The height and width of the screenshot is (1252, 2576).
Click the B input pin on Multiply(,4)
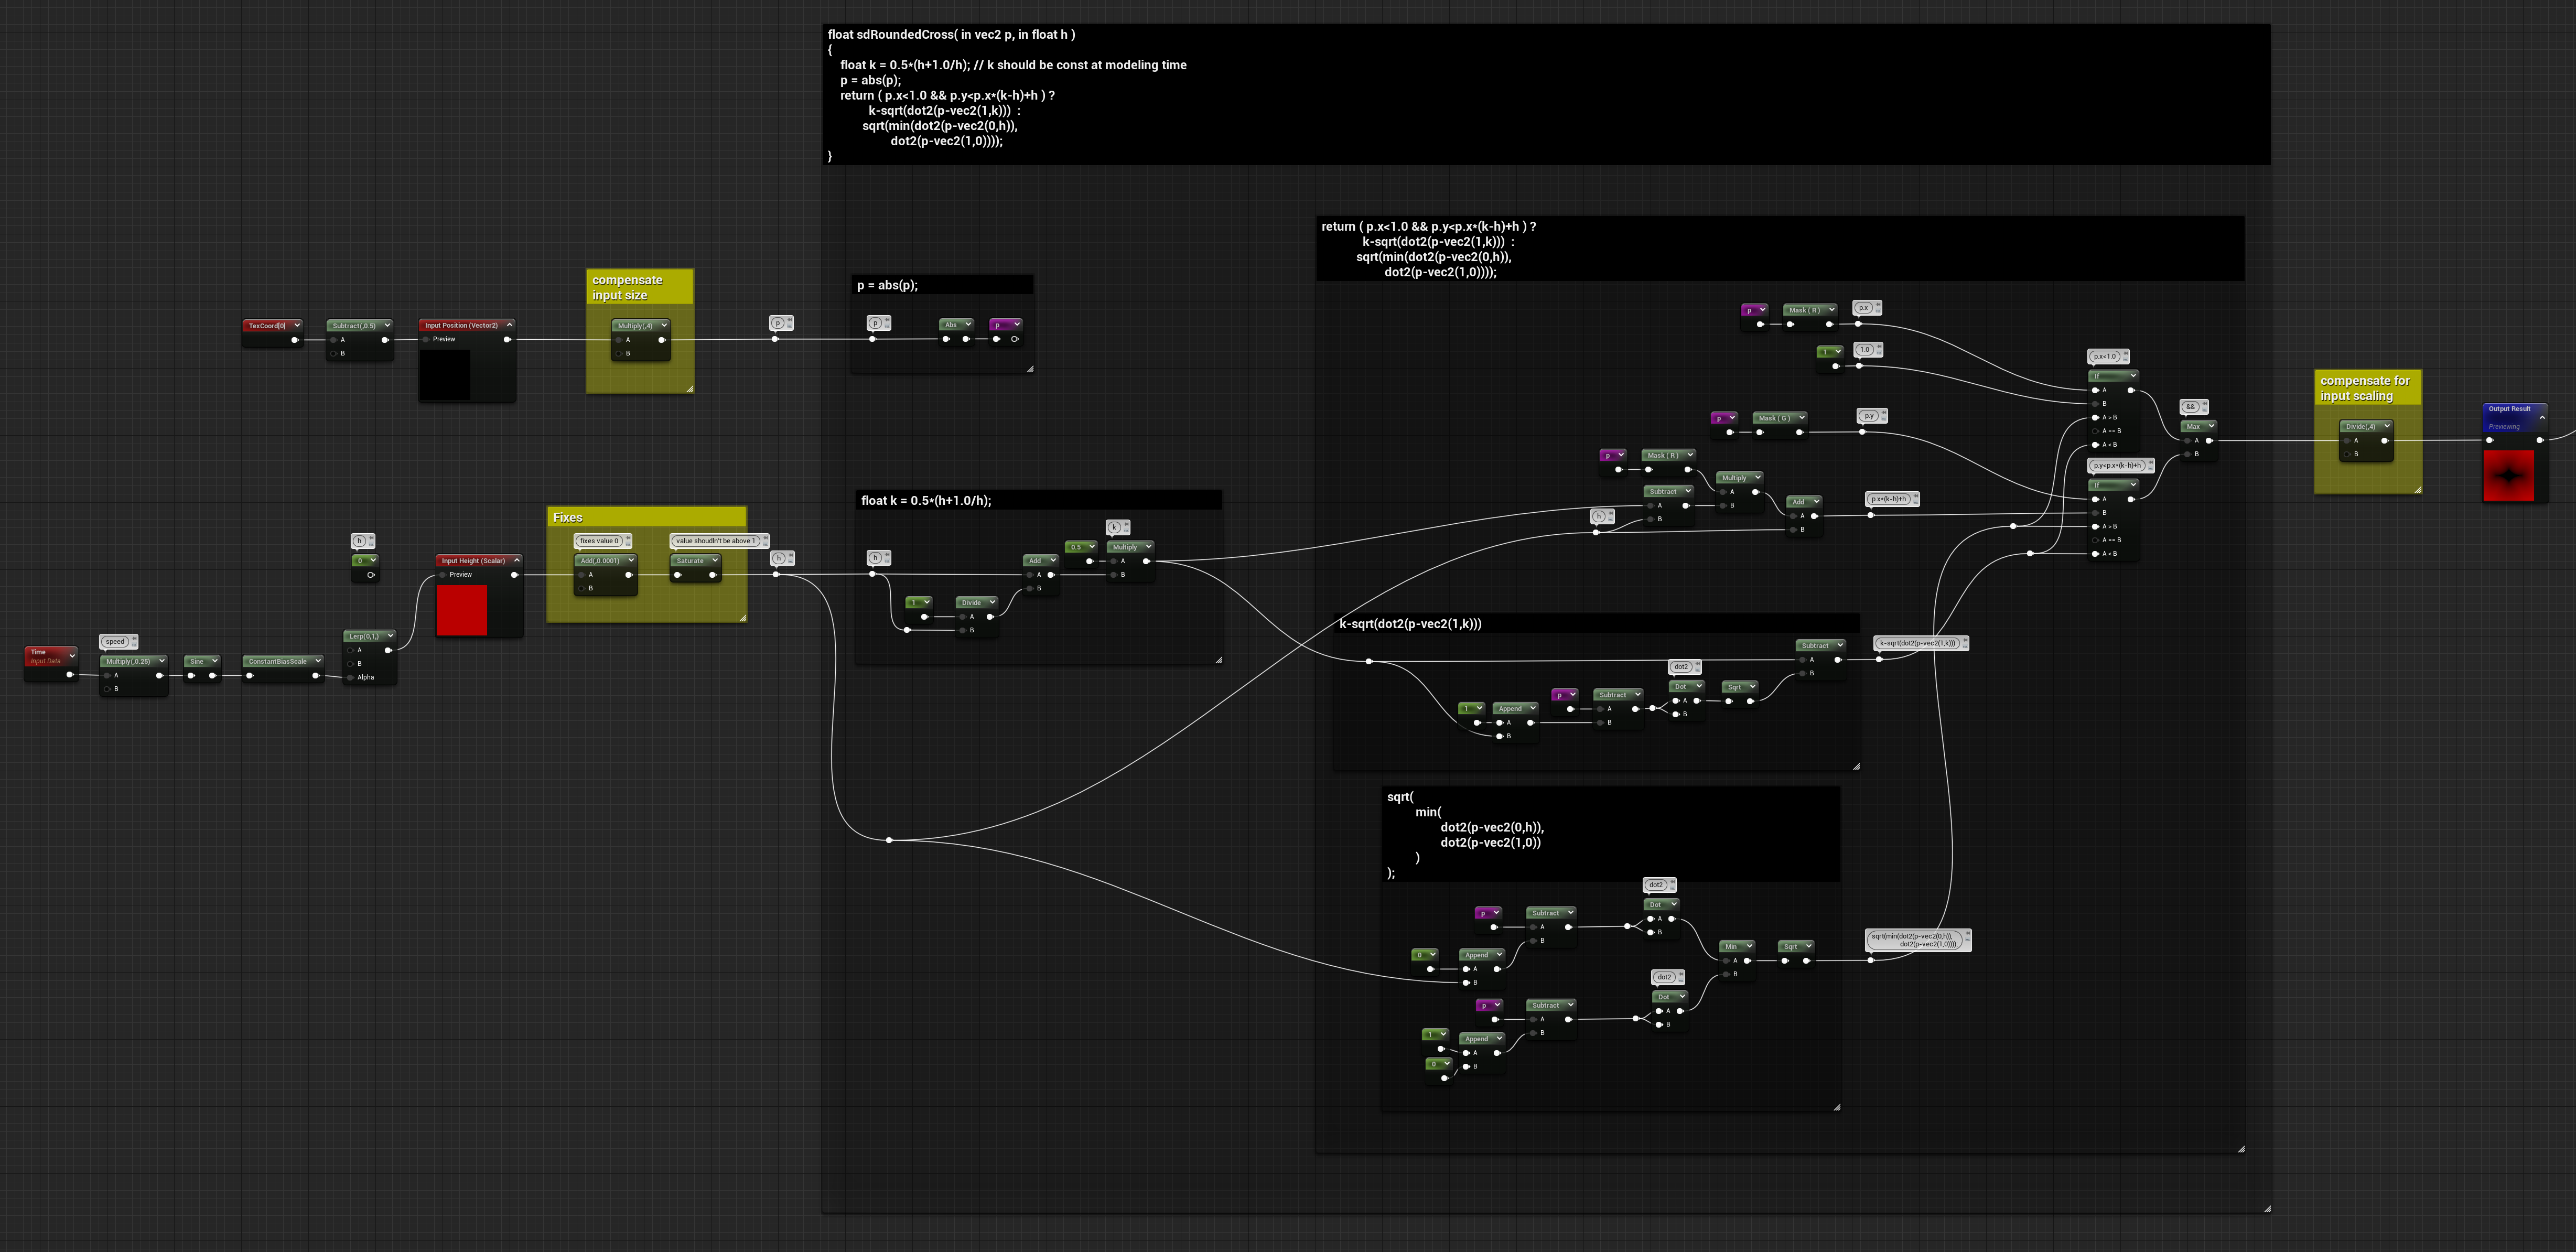(x=619, y=353)
